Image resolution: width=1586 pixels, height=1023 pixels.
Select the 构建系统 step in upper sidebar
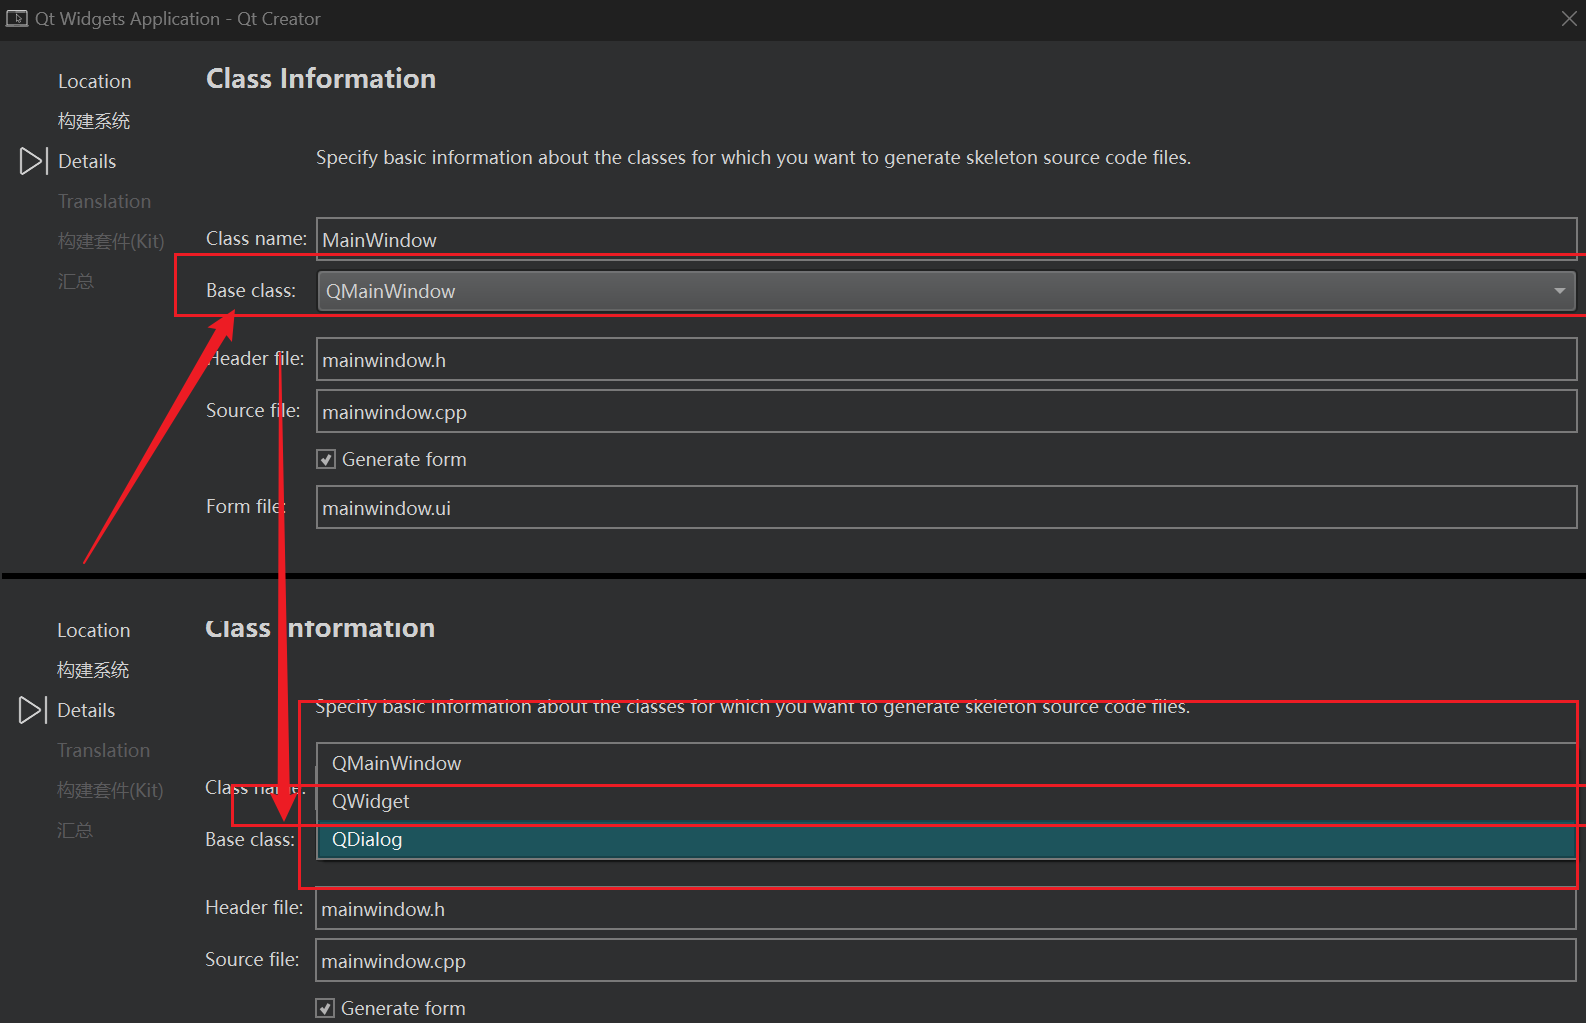pyautogui.click(x=94, y=121)
